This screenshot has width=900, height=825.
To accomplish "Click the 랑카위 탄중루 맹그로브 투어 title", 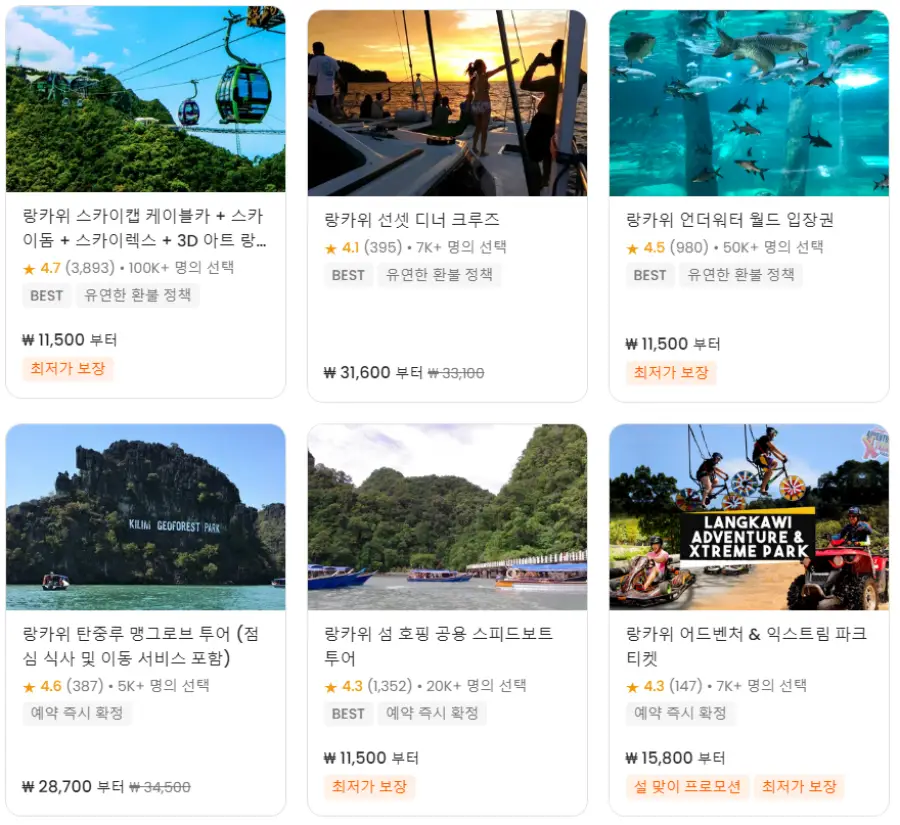I will pyautogui.click(x=141, y=645).
